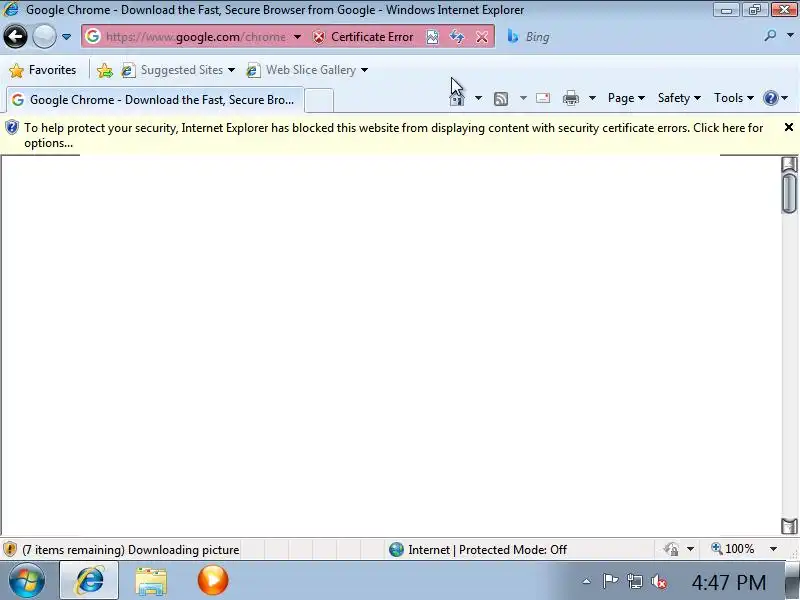Image resolution: width=800 pixels, height=600 pixels.
Task: Click the Bing logo icon
Action: click(513, 36)
